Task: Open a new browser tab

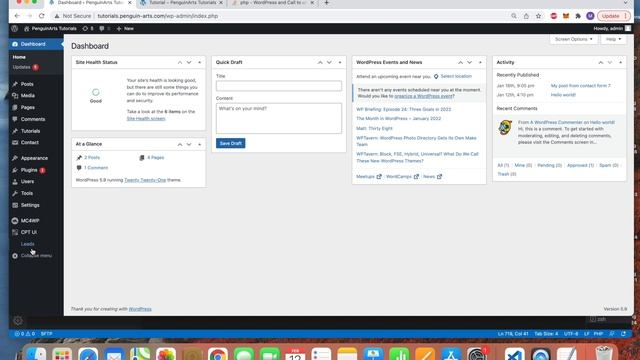Action: tap(327, 3)
